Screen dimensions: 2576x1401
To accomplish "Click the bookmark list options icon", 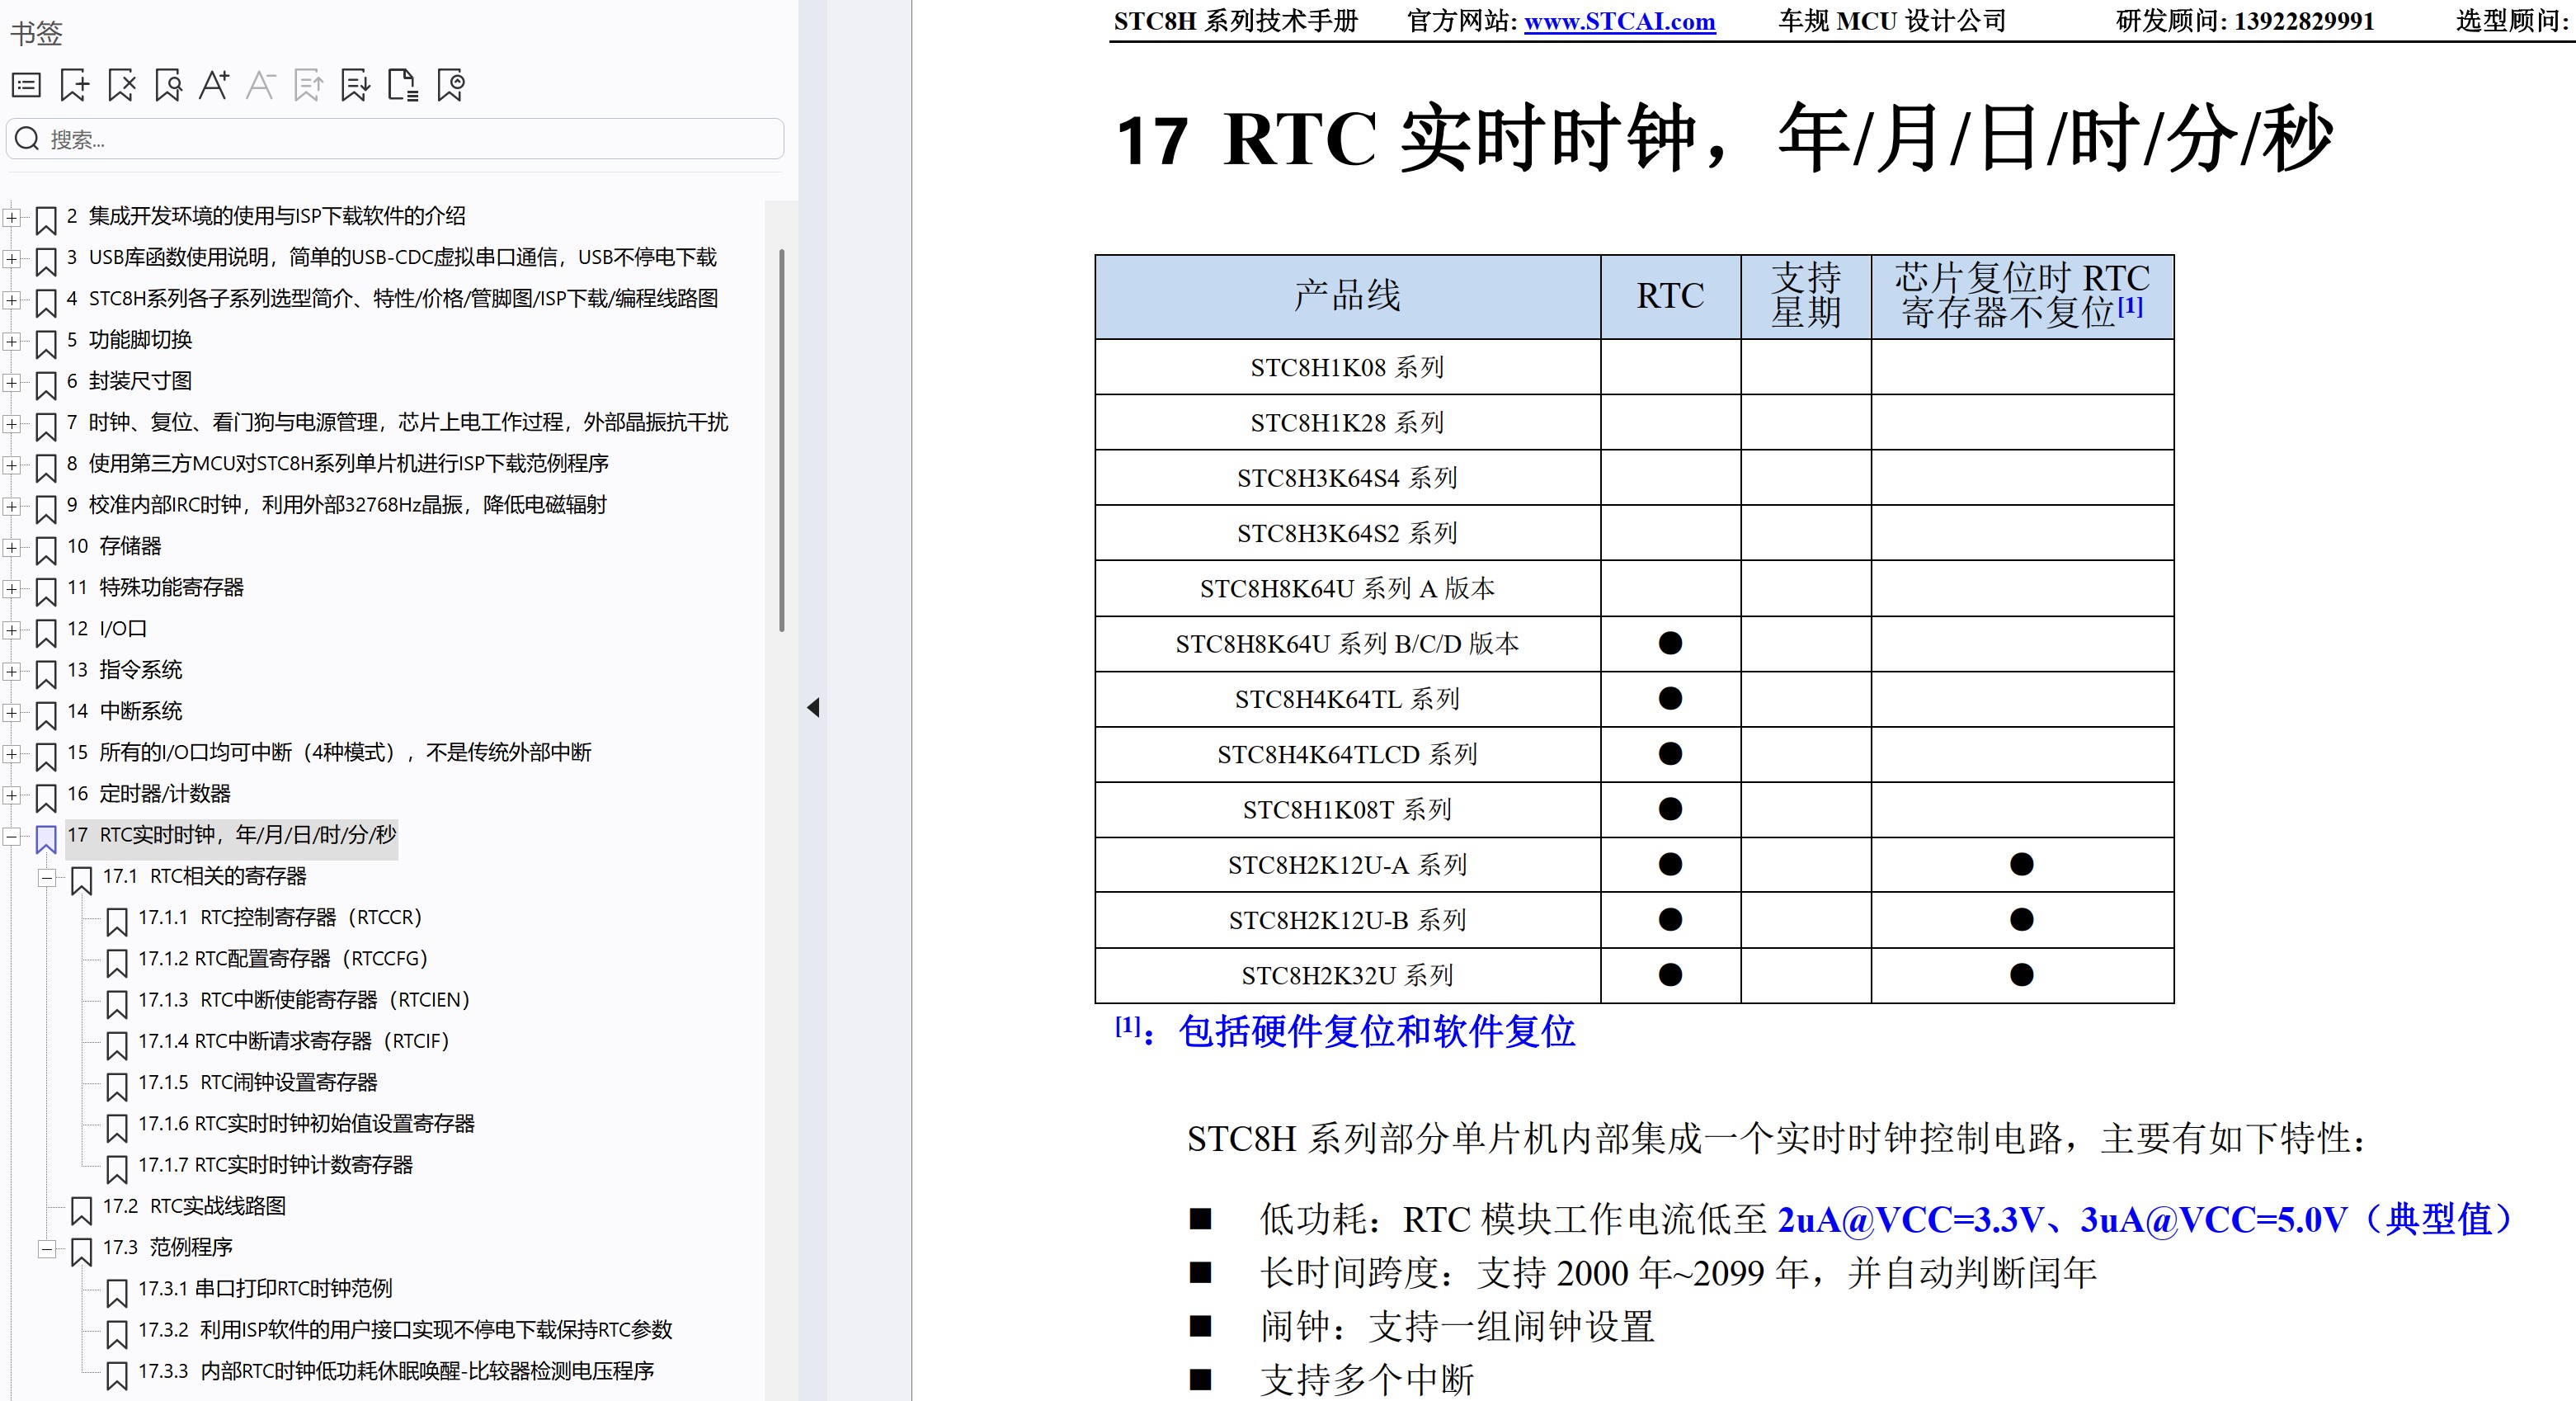I will pos(26,85).
